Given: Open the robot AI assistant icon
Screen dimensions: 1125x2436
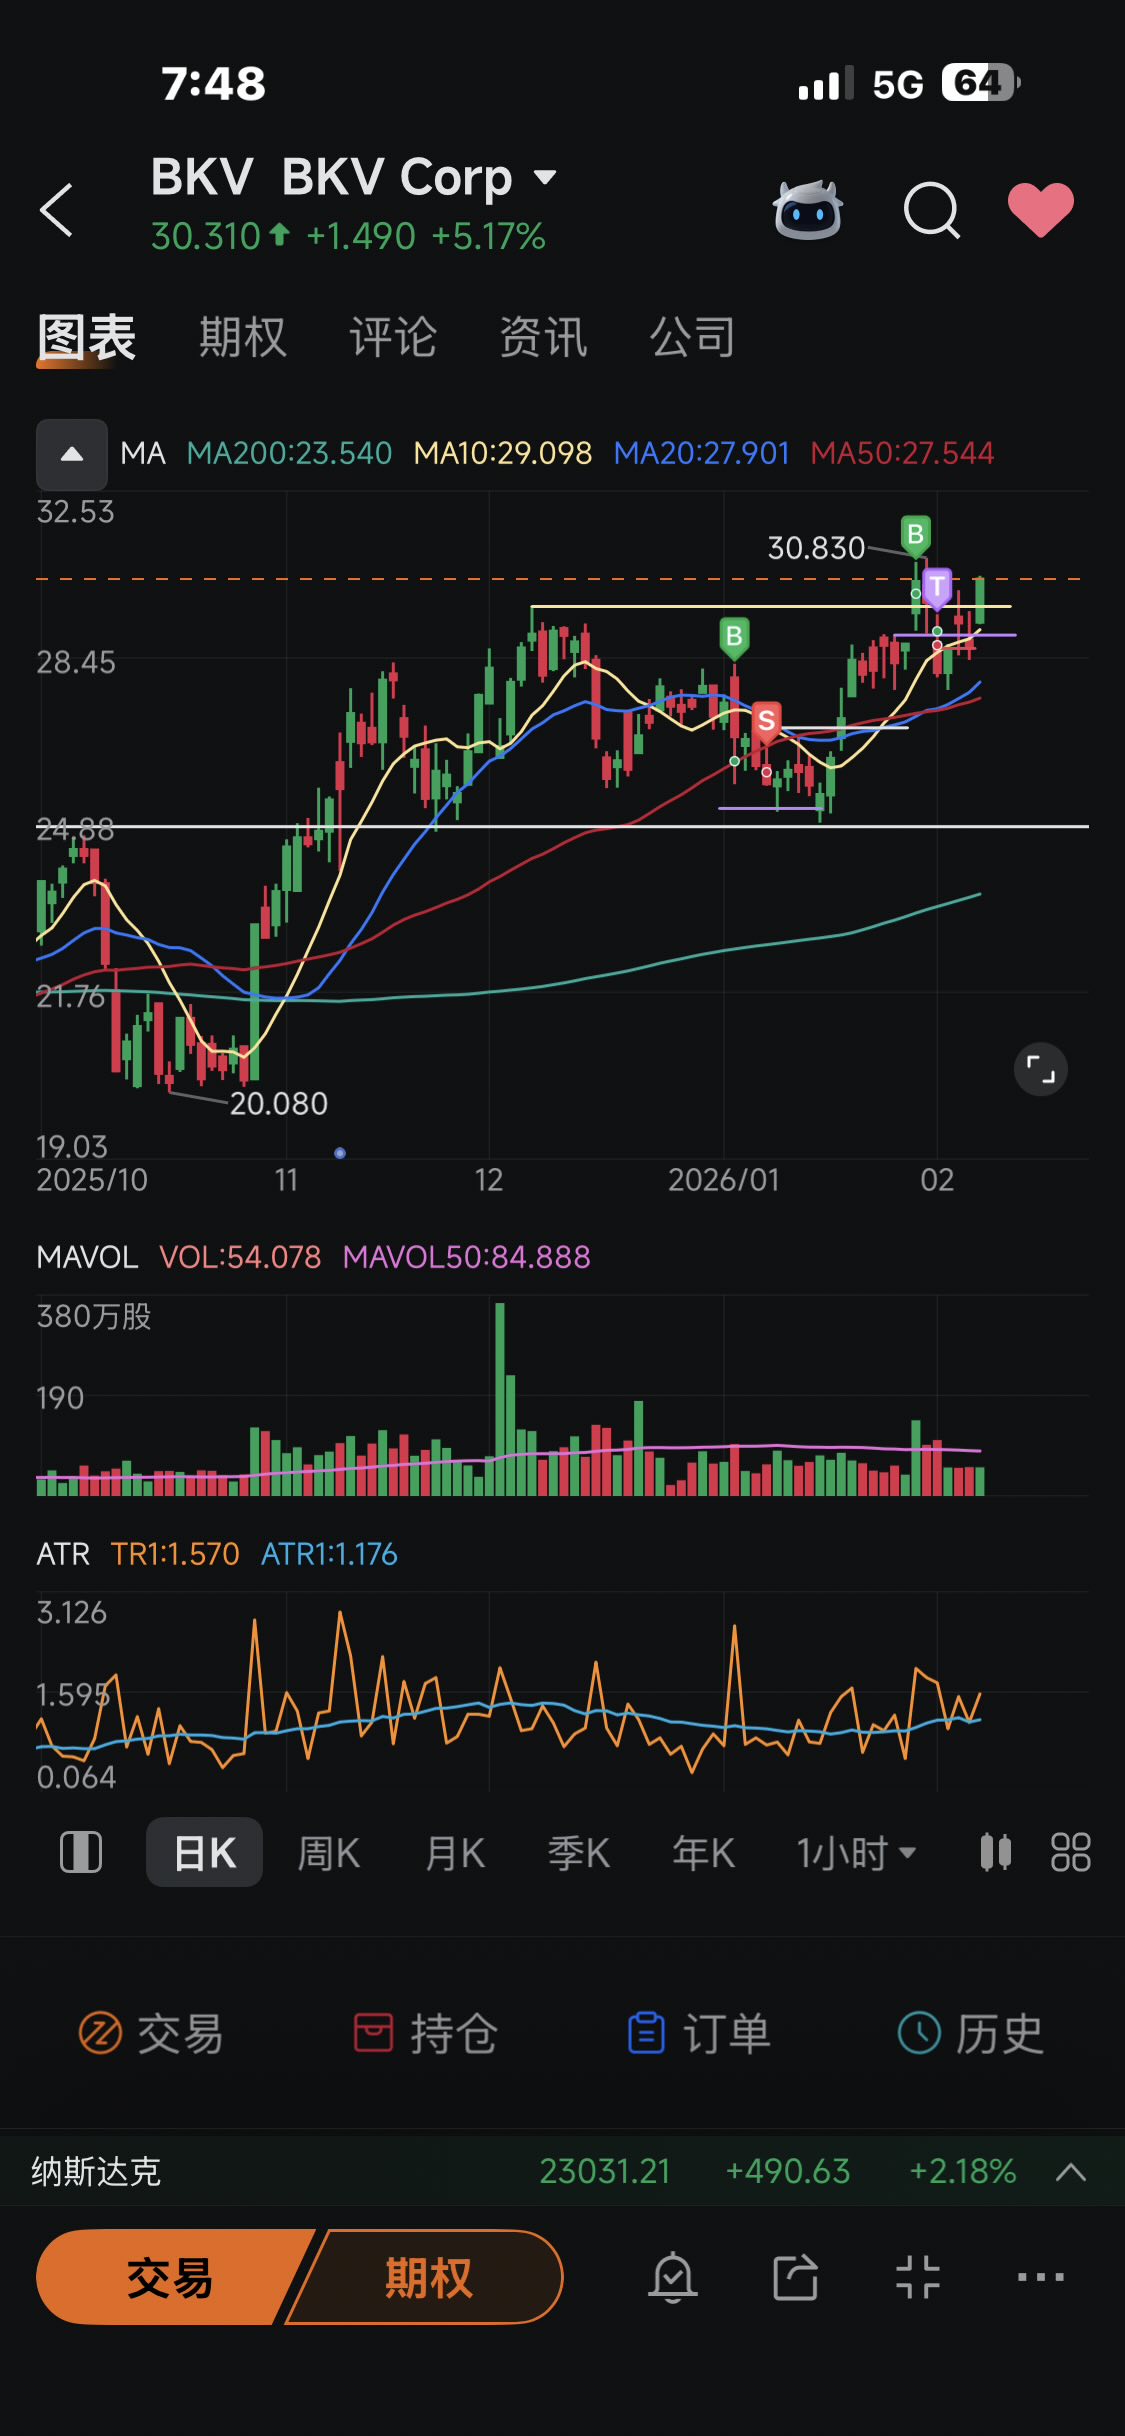Looking at the screenshot, I should [x=808, y=209].
